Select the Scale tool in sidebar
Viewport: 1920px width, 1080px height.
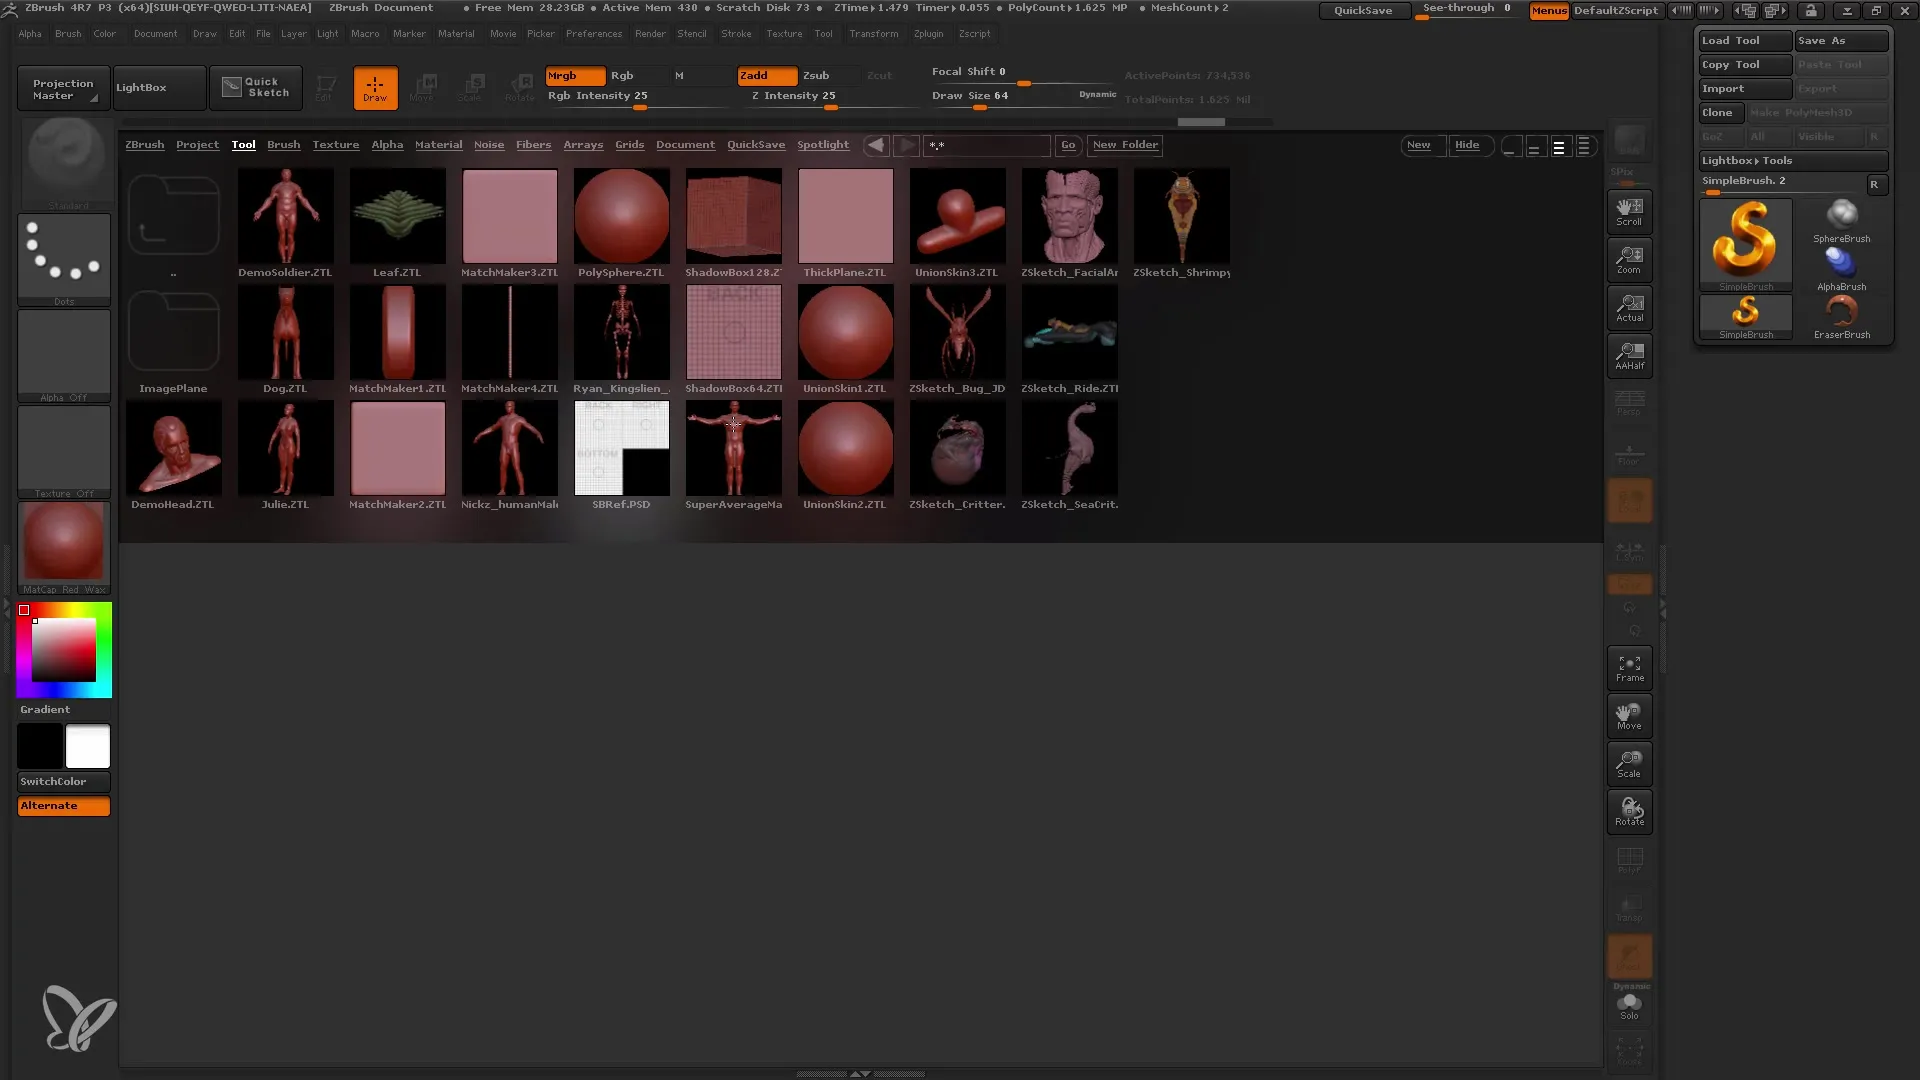click(x=1629, y=764)
